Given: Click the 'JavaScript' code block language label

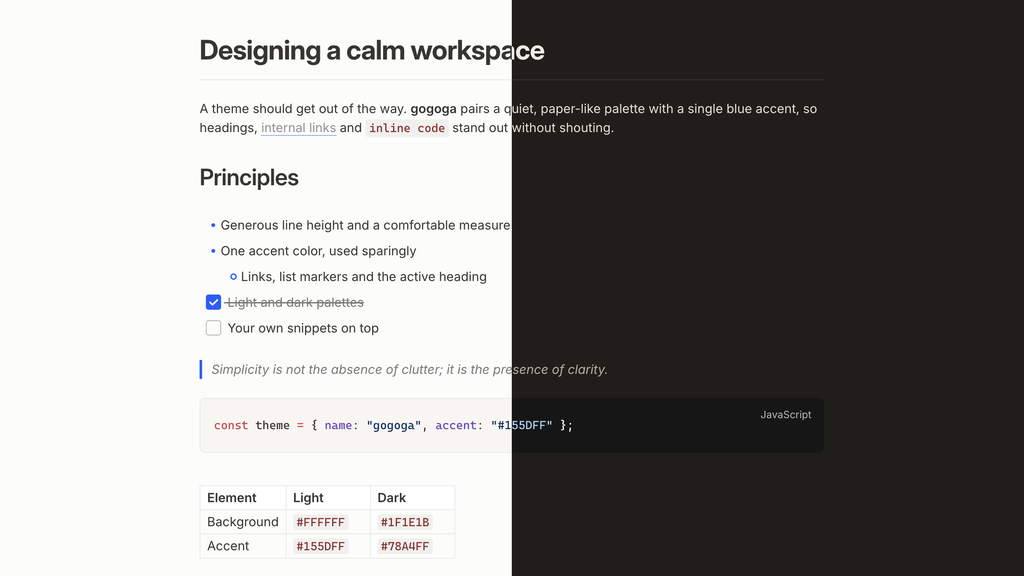Looking at the screenshot, I should point(786,415).
